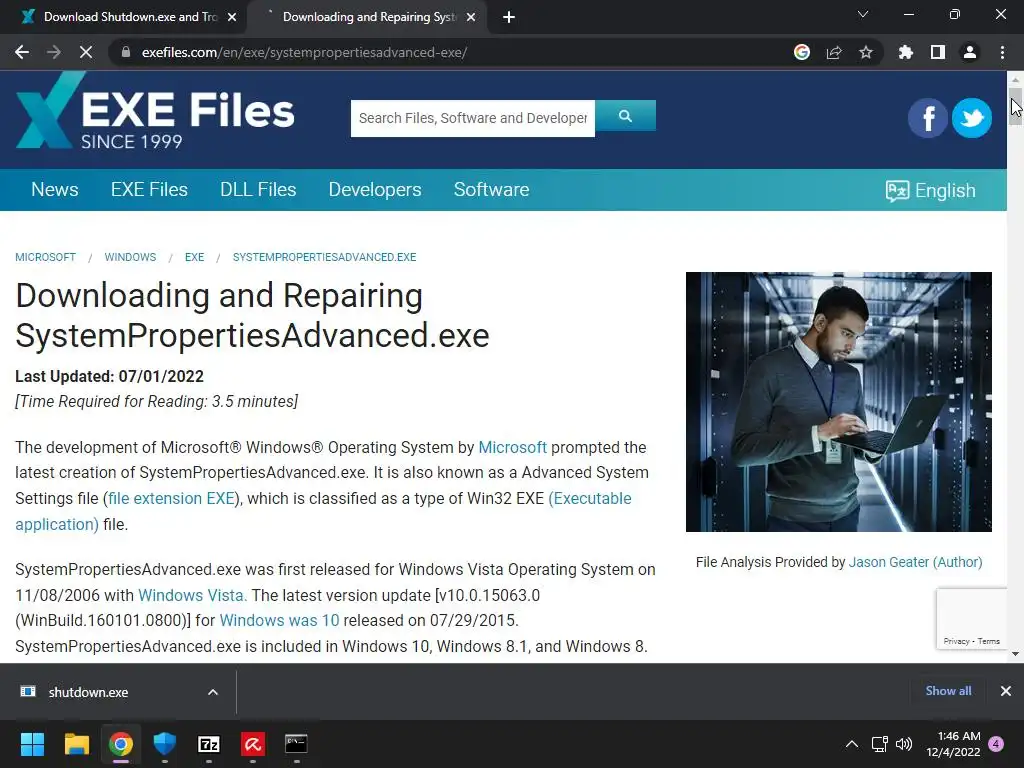This screenshot has width=1024, height=768.
Task: Click the volume speaker tray icon
Action: [904, 744]
